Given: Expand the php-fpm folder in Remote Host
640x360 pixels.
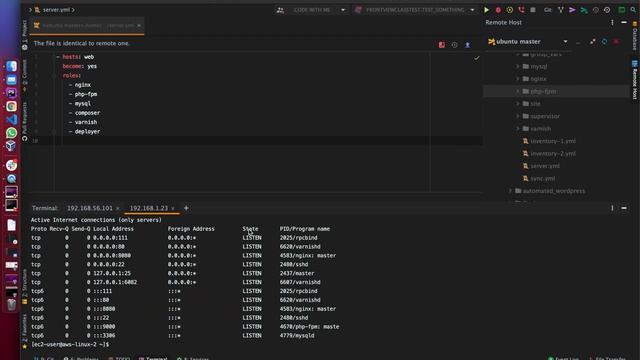Looking at the screenshot, I should [x=518, y=91].
